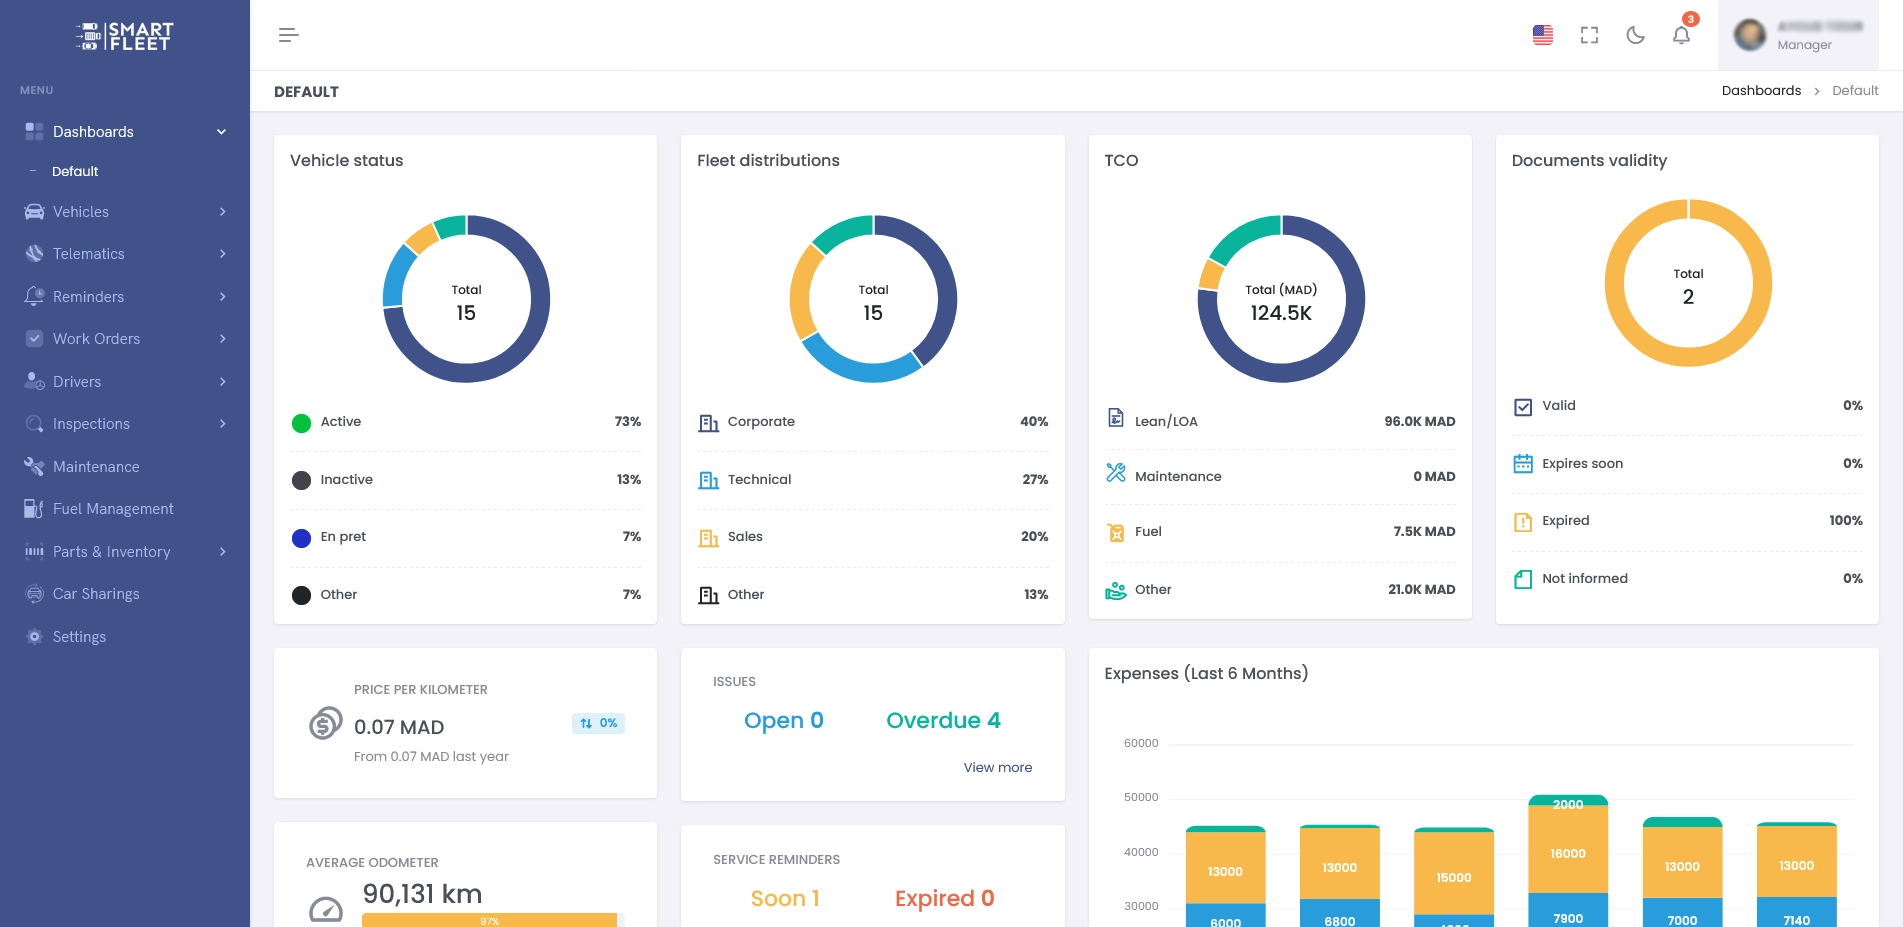
Task: Expand the Parts & Inventory submenu arrow
Action: [x=222, y=552]
